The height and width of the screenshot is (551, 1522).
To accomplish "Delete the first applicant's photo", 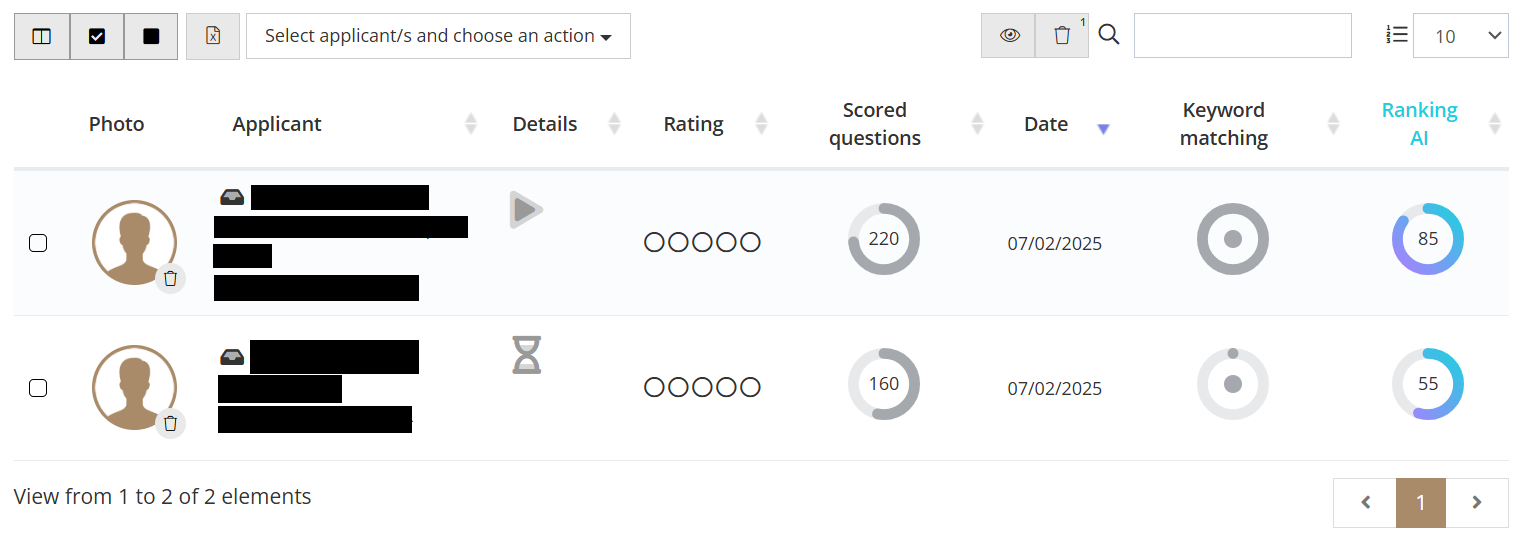I will point(170,278).
